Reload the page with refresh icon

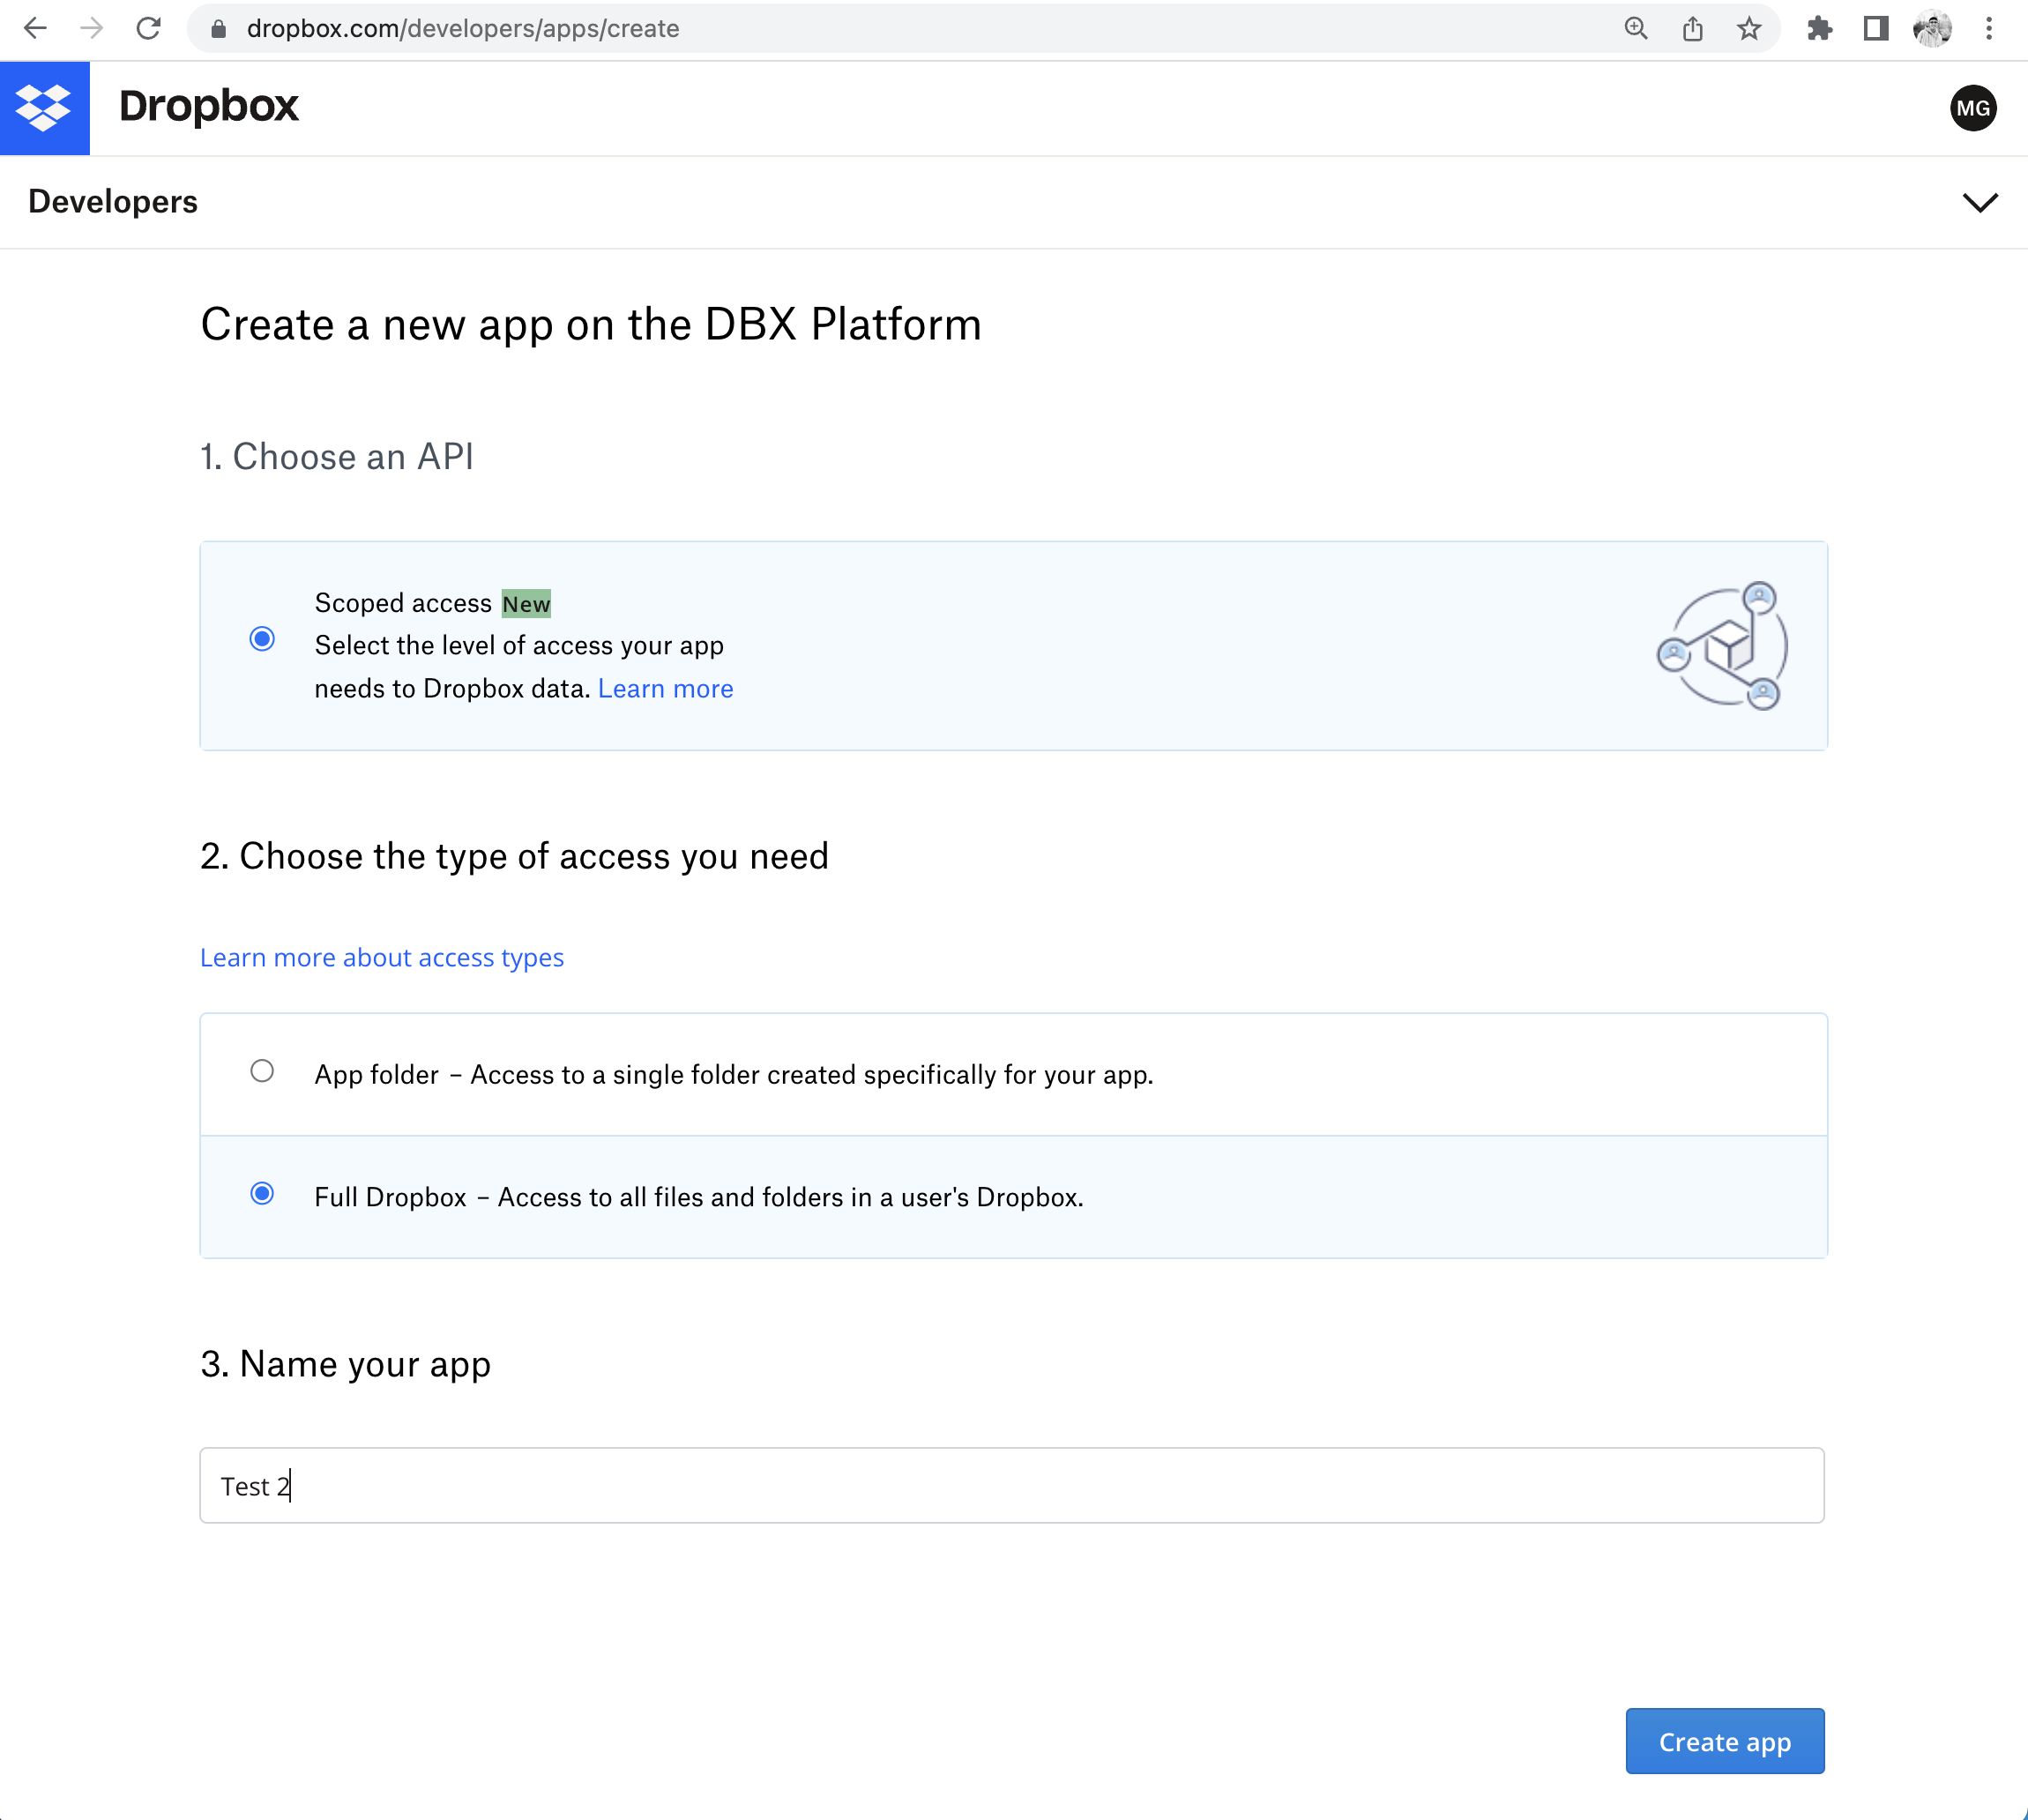149,28
